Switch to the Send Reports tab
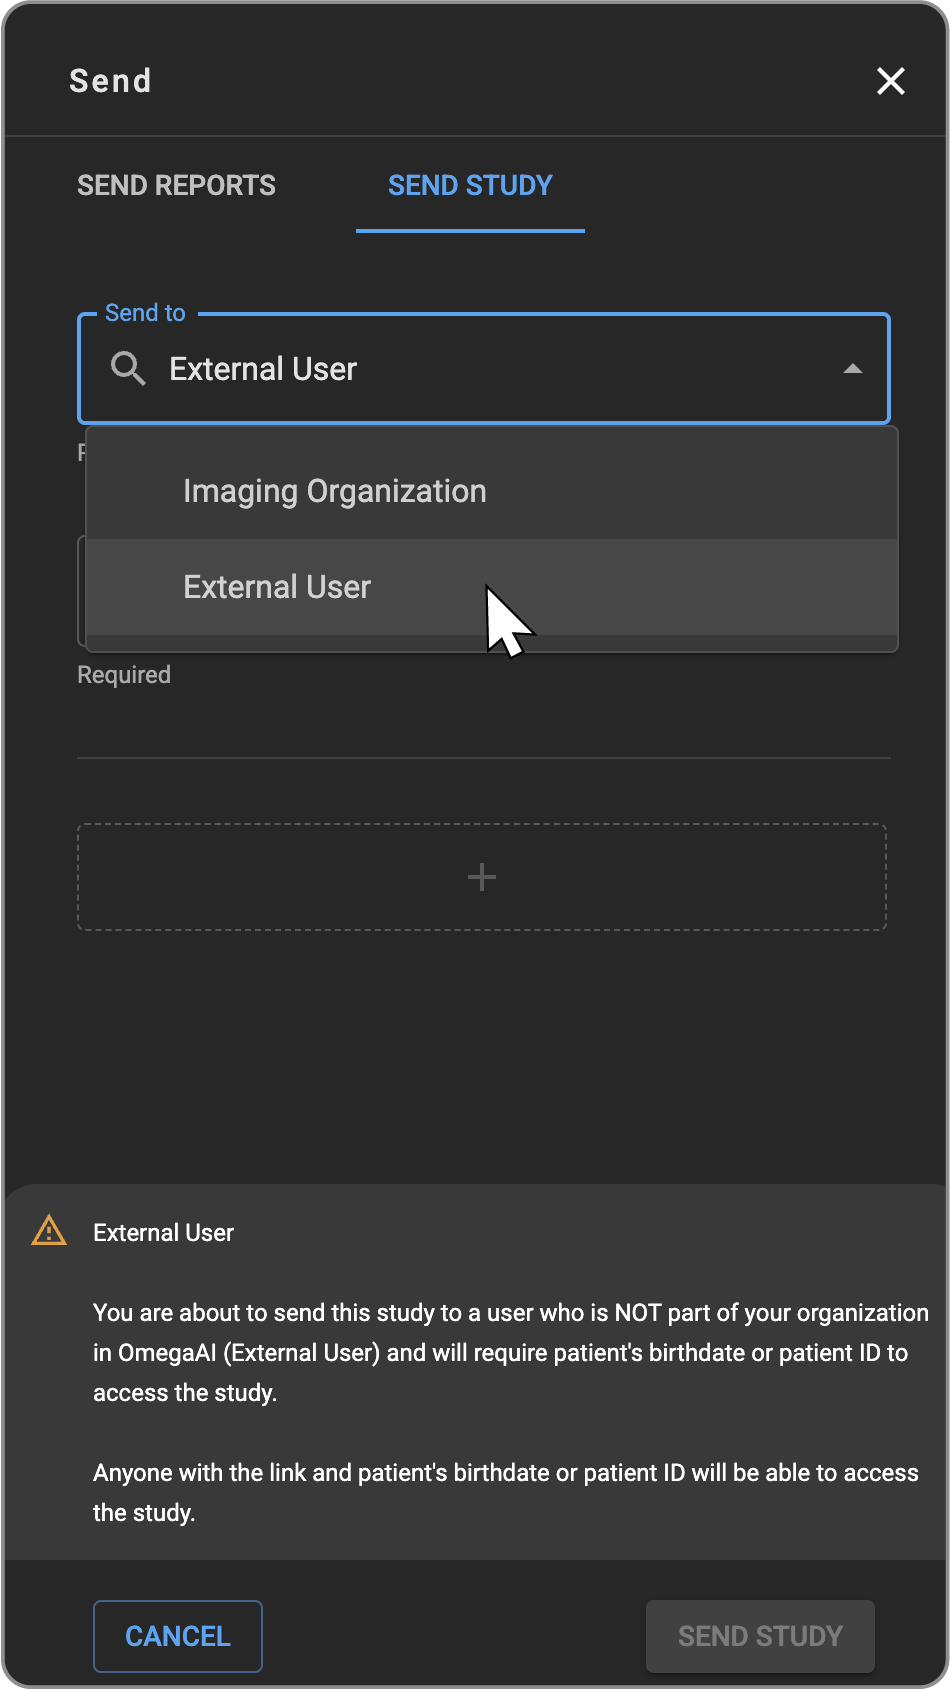 pos(176,186)
